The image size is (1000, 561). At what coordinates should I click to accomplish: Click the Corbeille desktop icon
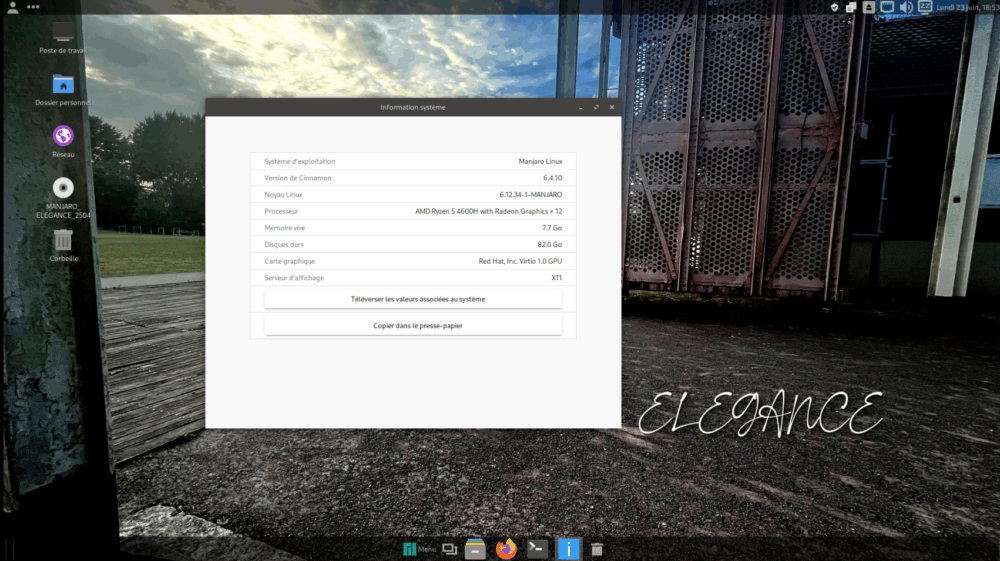coord(63,245)
